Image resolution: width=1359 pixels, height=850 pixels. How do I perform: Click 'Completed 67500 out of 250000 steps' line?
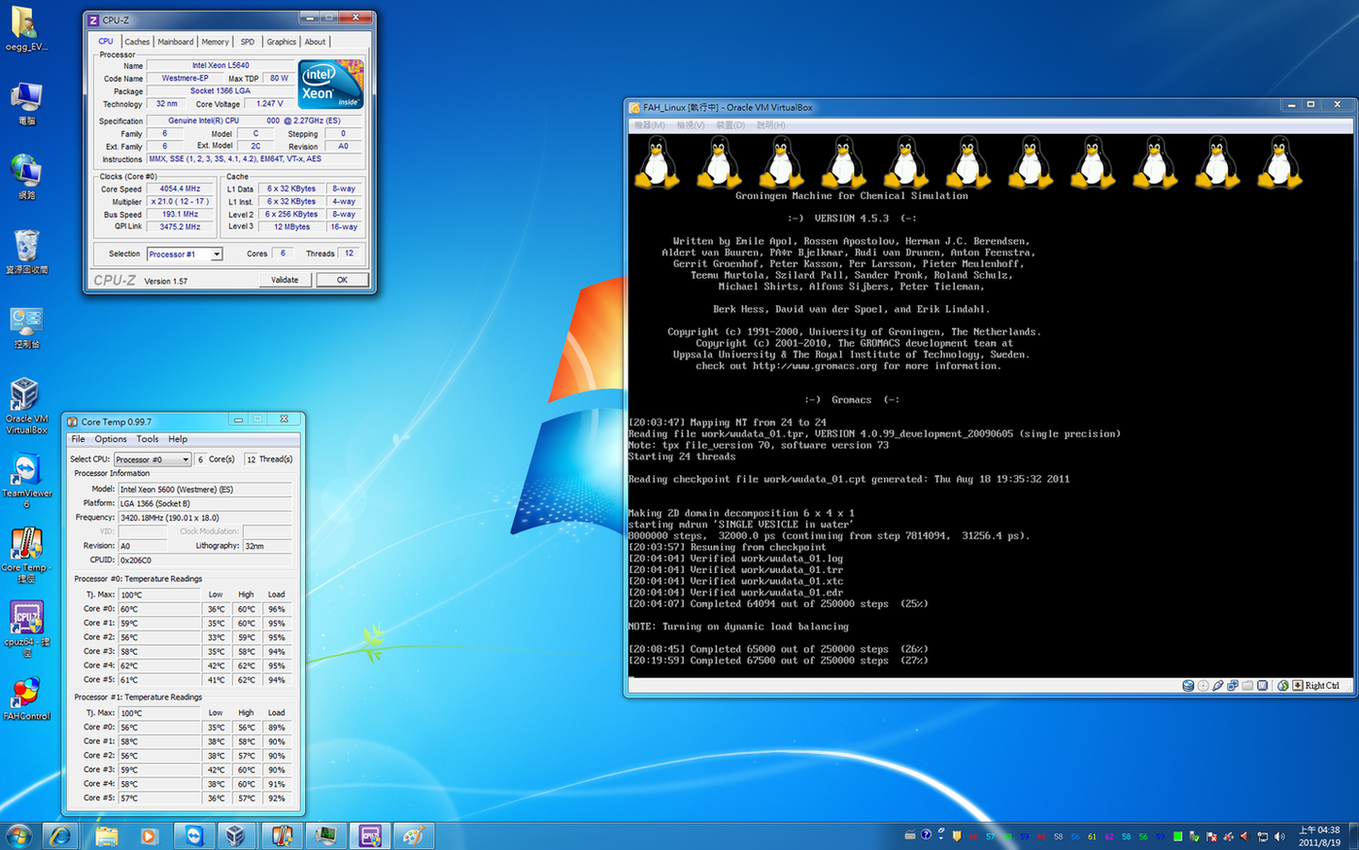(778, 660)
